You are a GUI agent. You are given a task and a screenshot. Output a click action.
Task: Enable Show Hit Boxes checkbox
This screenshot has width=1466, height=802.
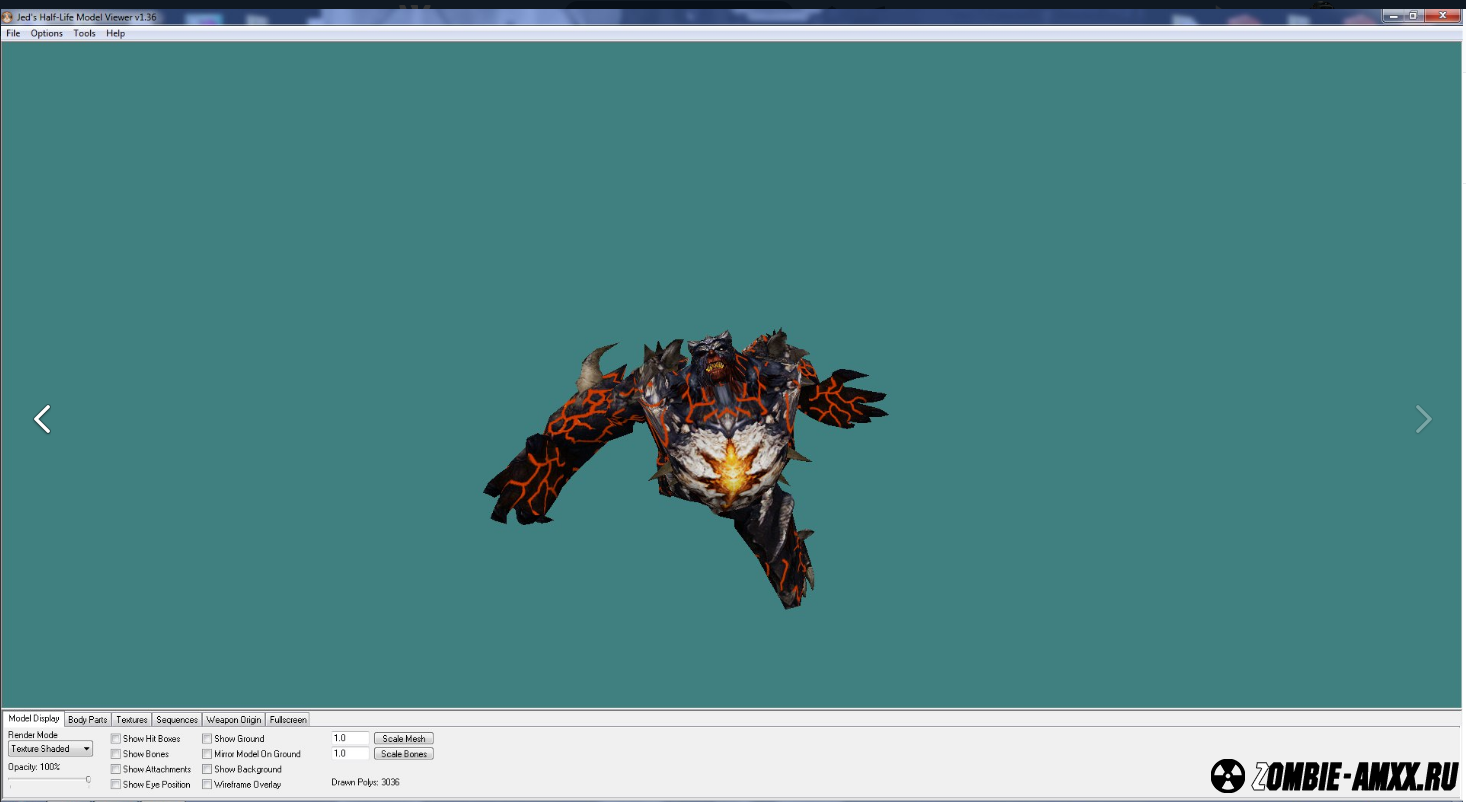[x=116, y=739]
